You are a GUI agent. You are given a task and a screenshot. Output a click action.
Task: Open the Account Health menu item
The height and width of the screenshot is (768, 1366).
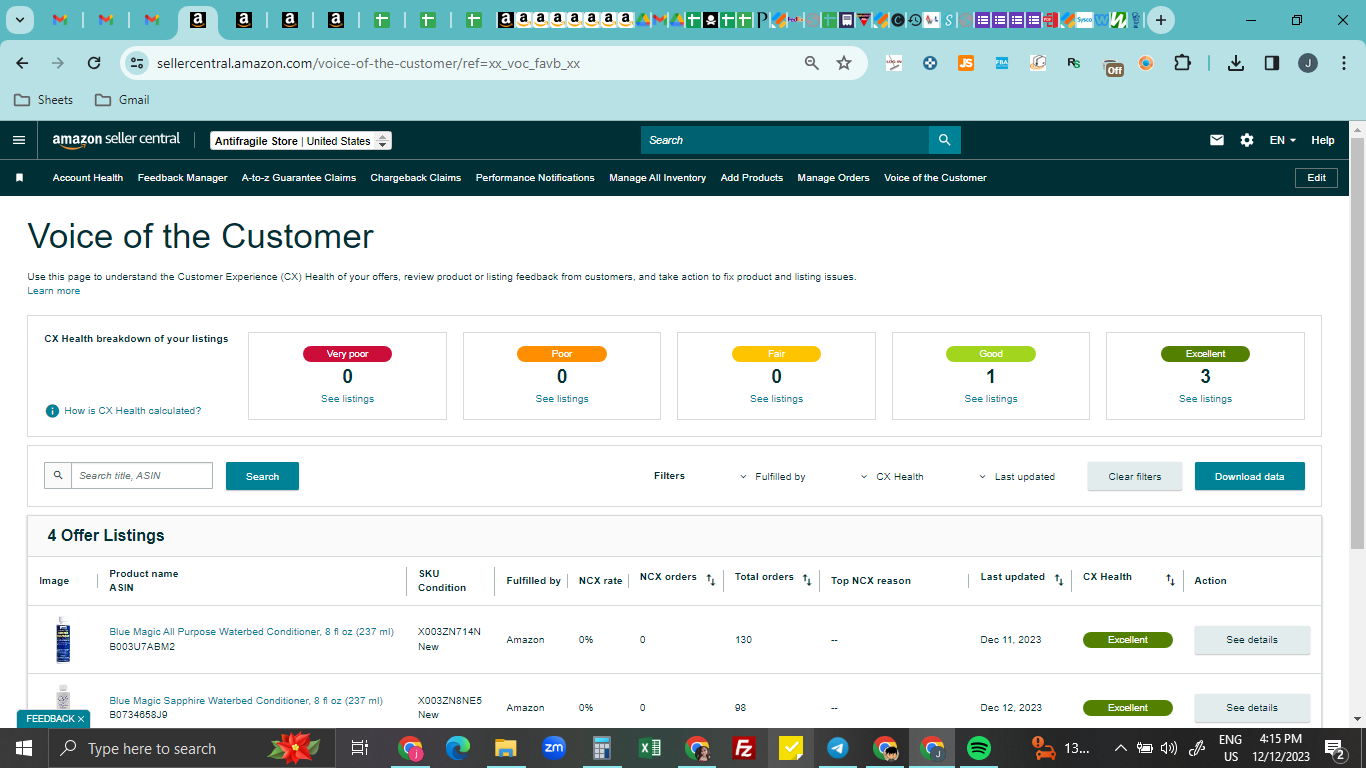pyautogui.click(x=88, y=178)
